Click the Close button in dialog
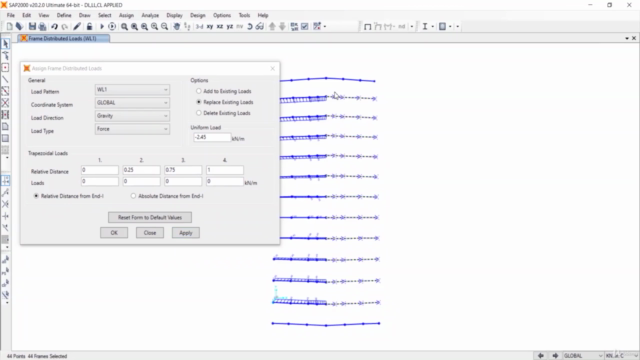Viewport: 640px width, 360px height. pyautogui.click(x=150, y=233)
